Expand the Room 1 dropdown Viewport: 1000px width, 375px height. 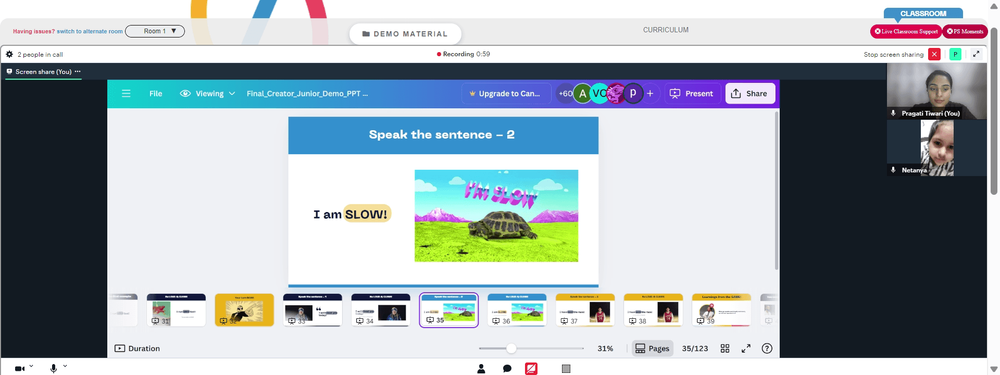click(x=155, y=31)
